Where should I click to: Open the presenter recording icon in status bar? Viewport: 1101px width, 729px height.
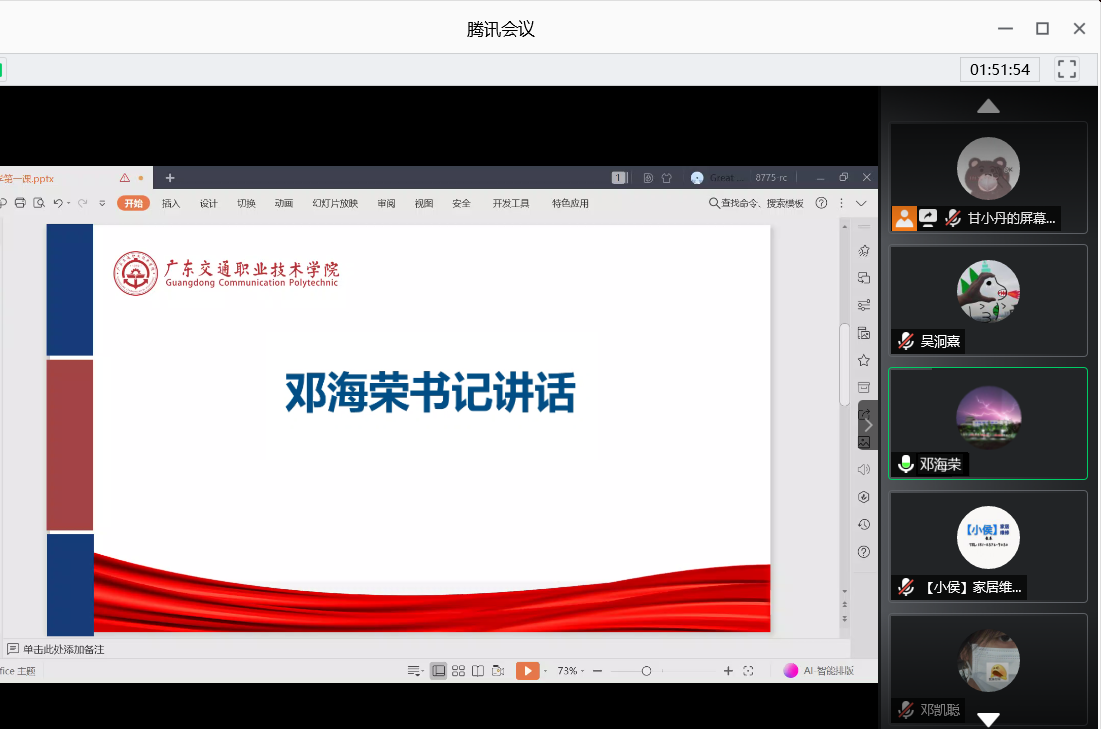499,671
